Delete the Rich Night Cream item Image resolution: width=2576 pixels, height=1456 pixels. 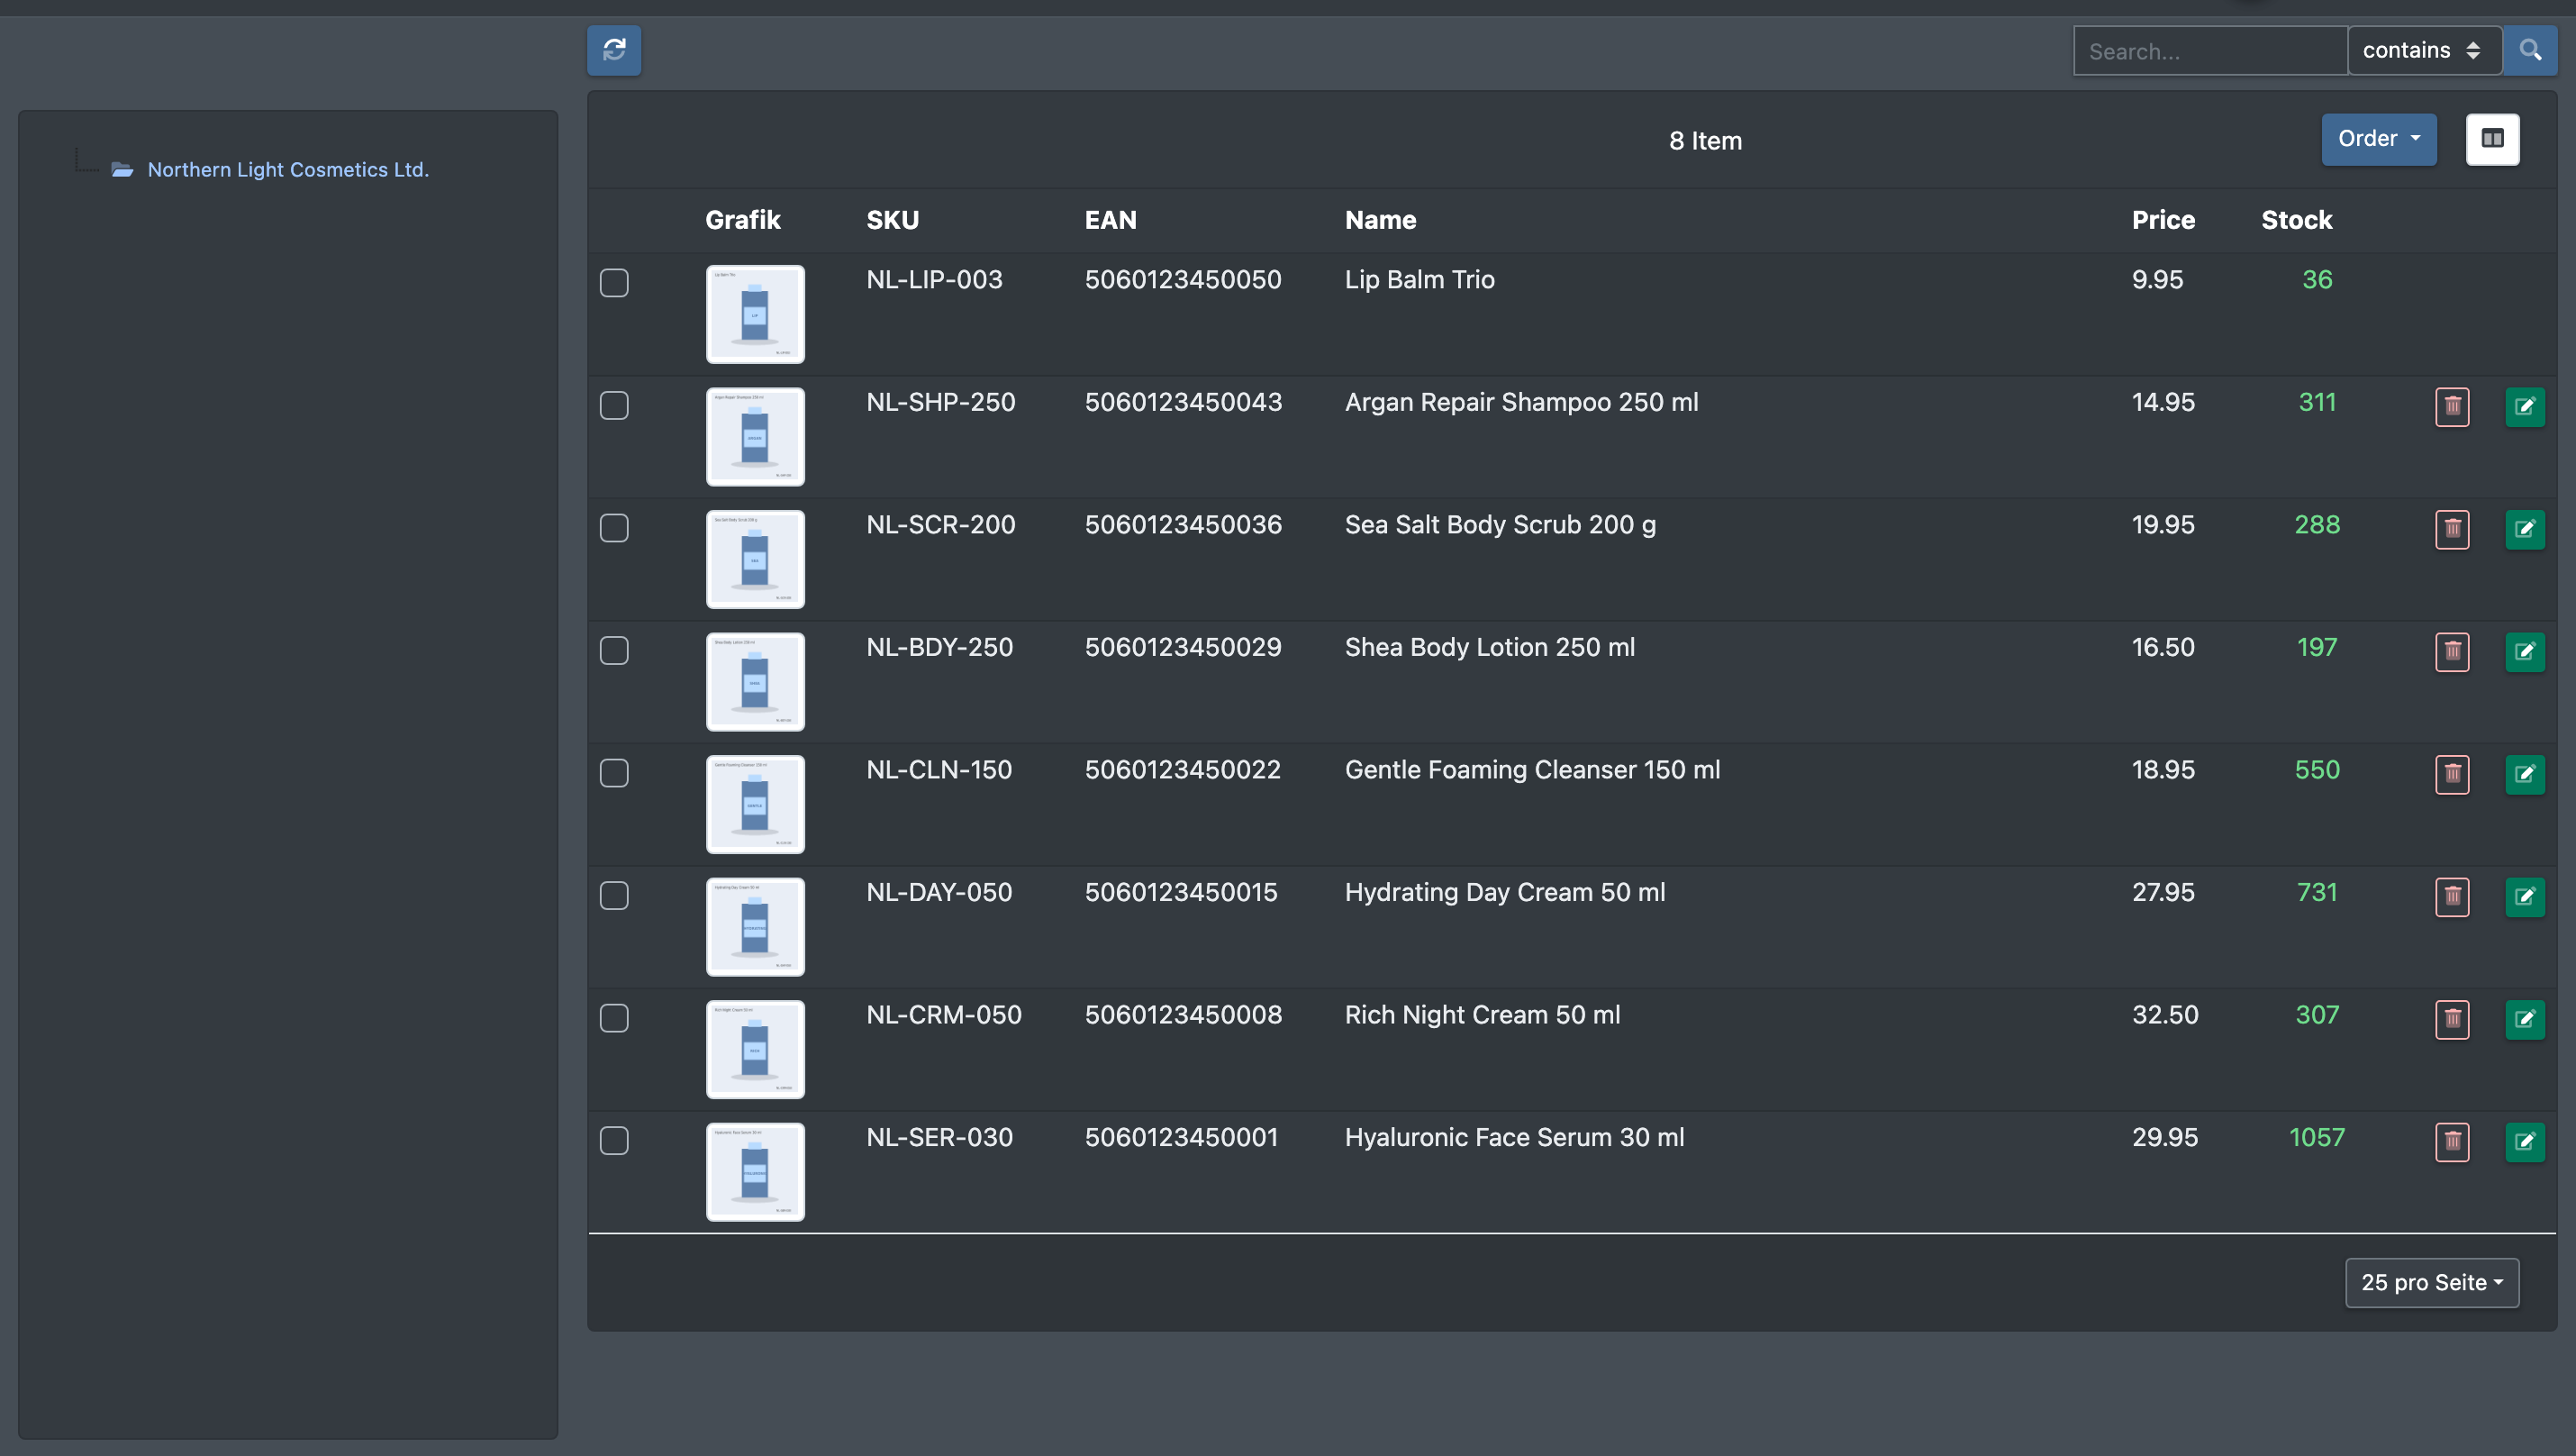[2452, 1019]
